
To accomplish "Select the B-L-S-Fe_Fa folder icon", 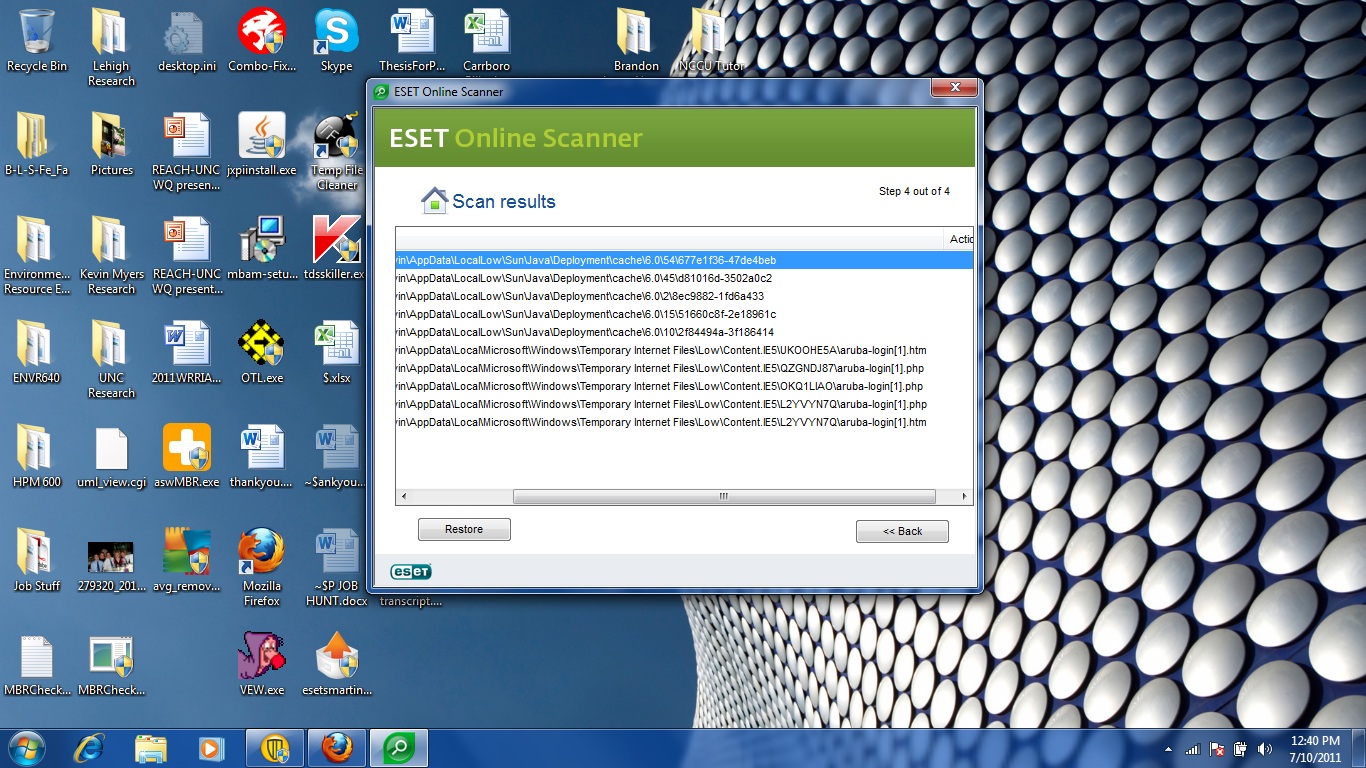I will tap(37, 145).
